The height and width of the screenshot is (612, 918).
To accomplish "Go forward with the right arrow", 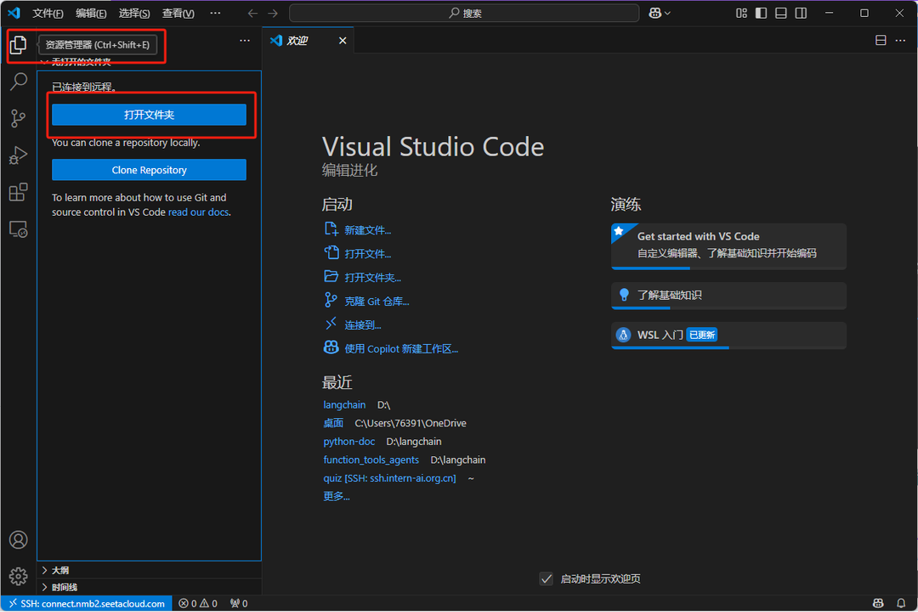I will [x=273, y=13].
